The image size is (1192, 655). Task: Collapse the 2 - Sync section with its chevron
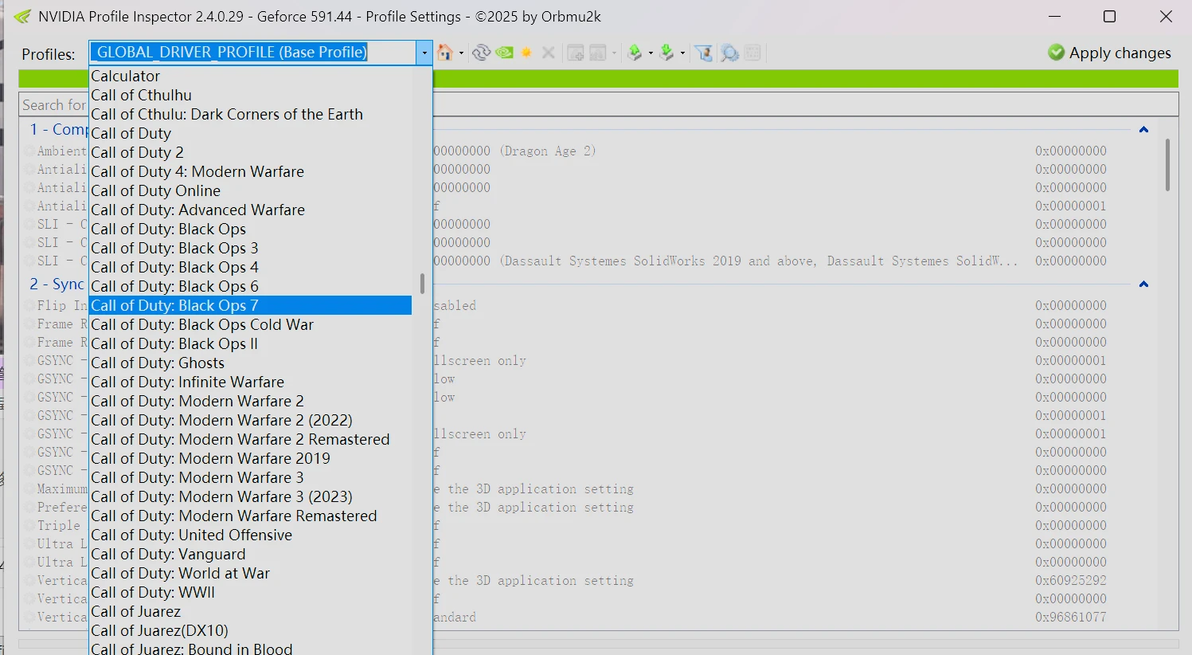click(1143, 284)
